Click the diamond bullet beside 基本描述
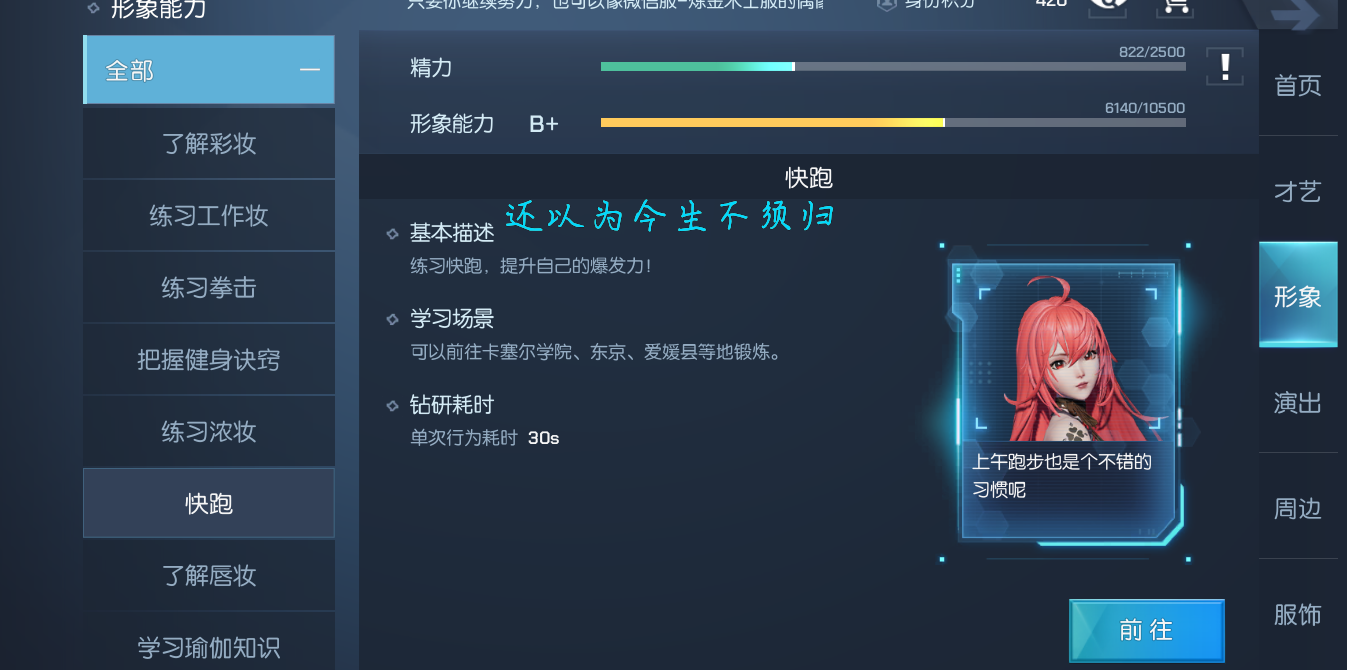This screenshot has height=670, width=1347. pos(393,234)
